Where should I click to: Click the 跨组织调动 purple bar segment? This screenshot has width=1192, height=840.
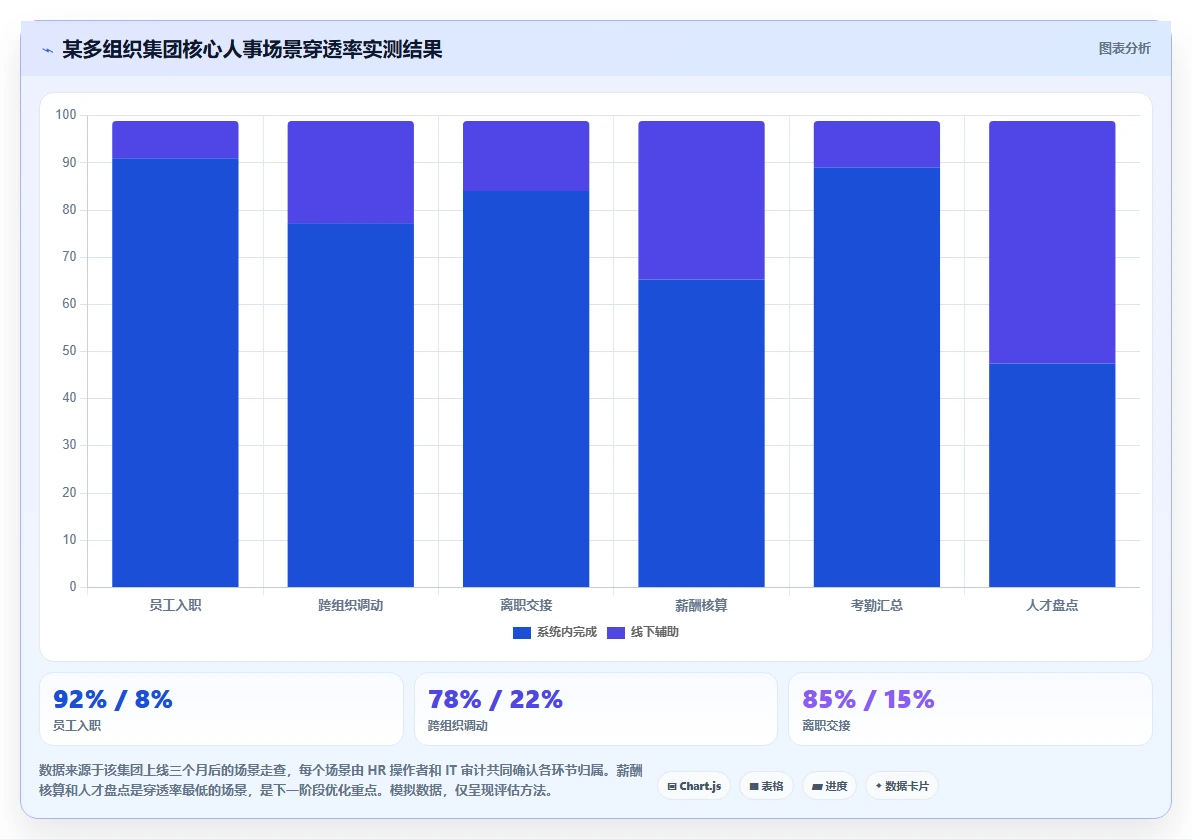click(x=350, y=173)
